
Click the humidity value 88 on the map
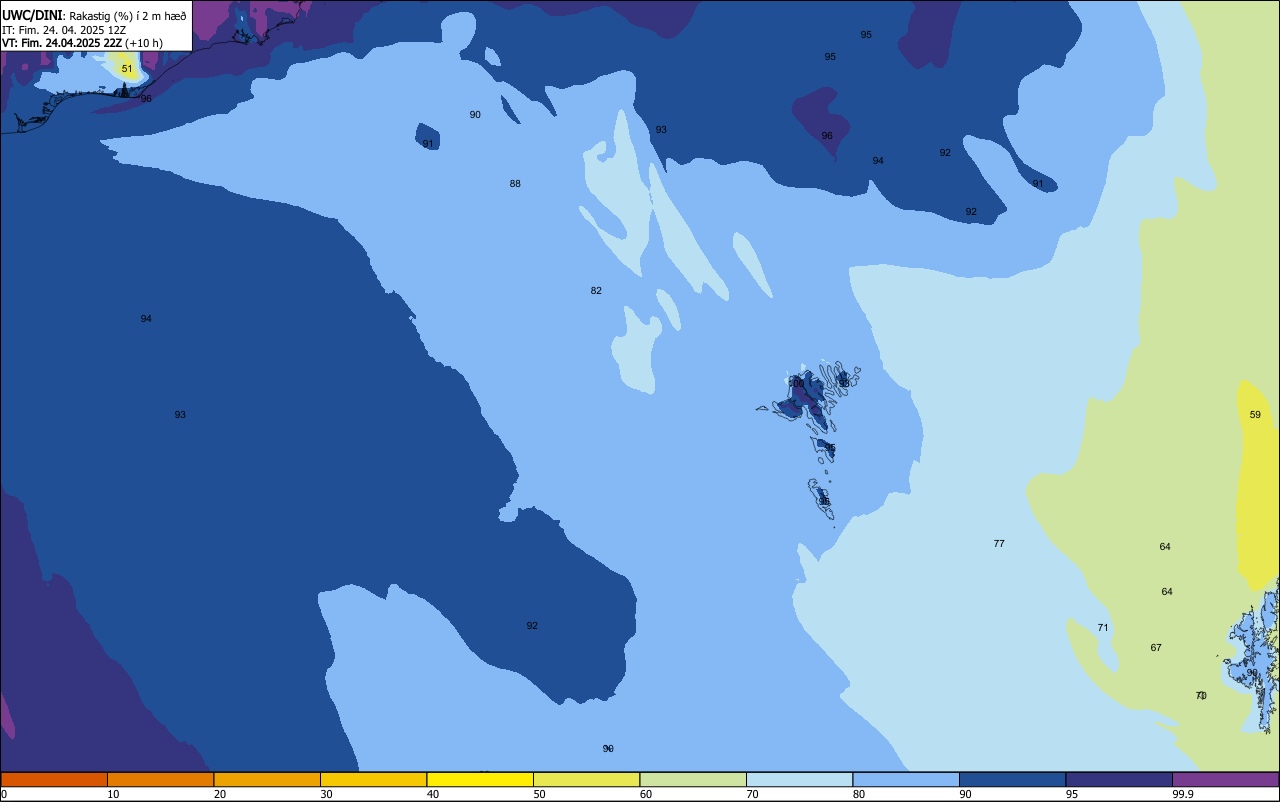[x=515, y=184]
